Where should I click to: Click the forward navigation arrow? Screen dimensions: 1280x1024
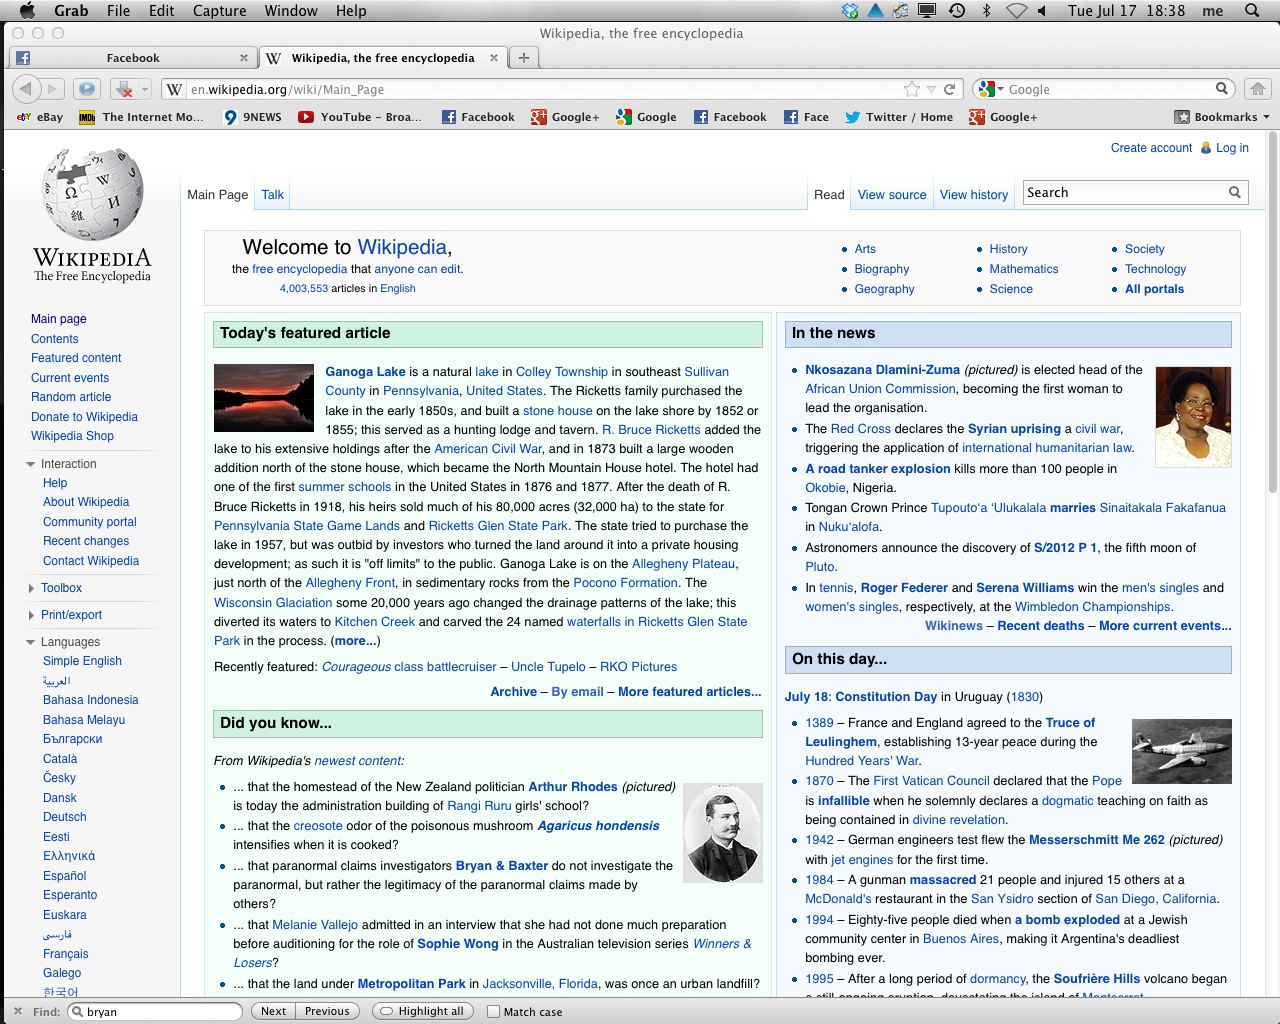pyautogui.click(x=51, y=88)
